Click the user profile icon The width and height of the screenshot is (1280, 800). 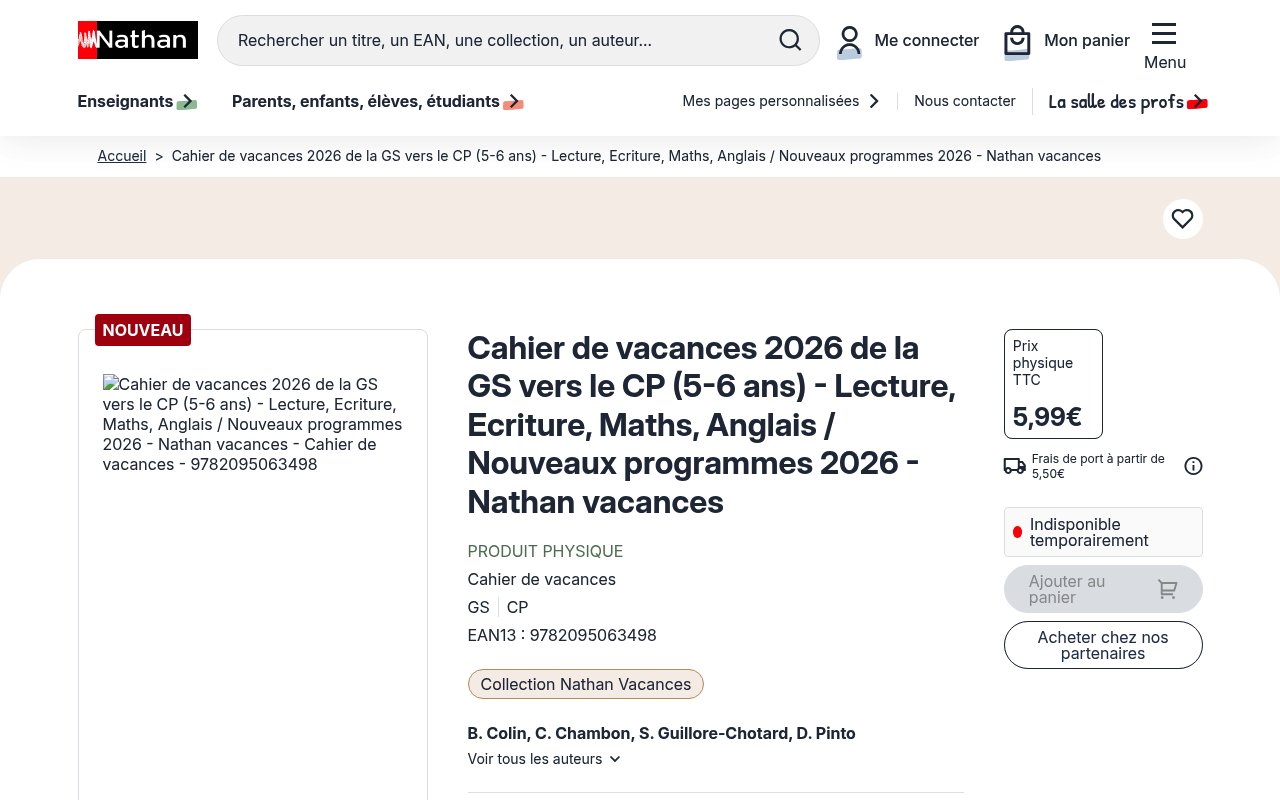coord(849,41)
